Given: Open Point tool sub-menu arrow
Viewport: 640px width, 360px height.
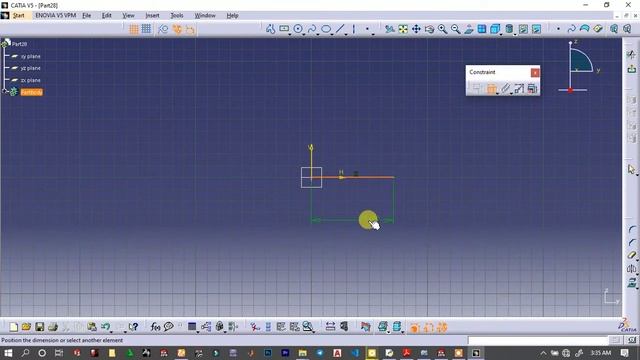Looking at the screenshot, I should [373, 34].
